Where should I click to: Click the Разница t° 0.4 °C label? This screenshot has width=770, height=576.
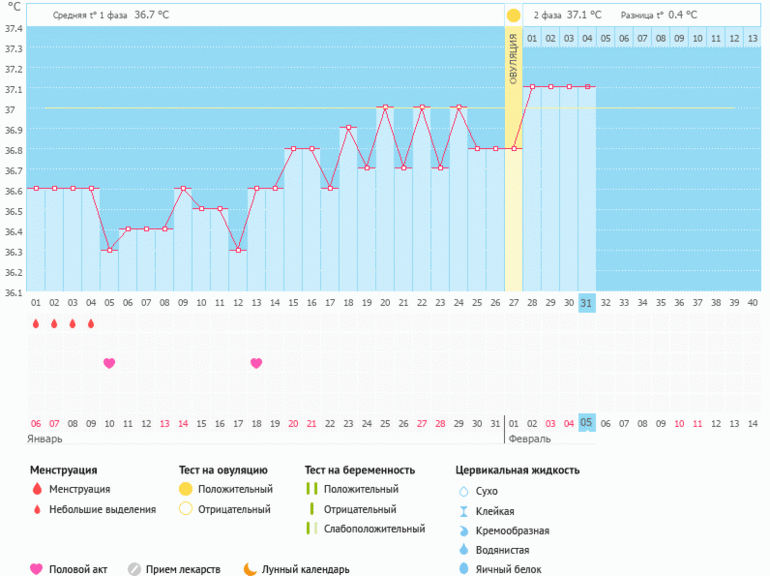[660, 16]
